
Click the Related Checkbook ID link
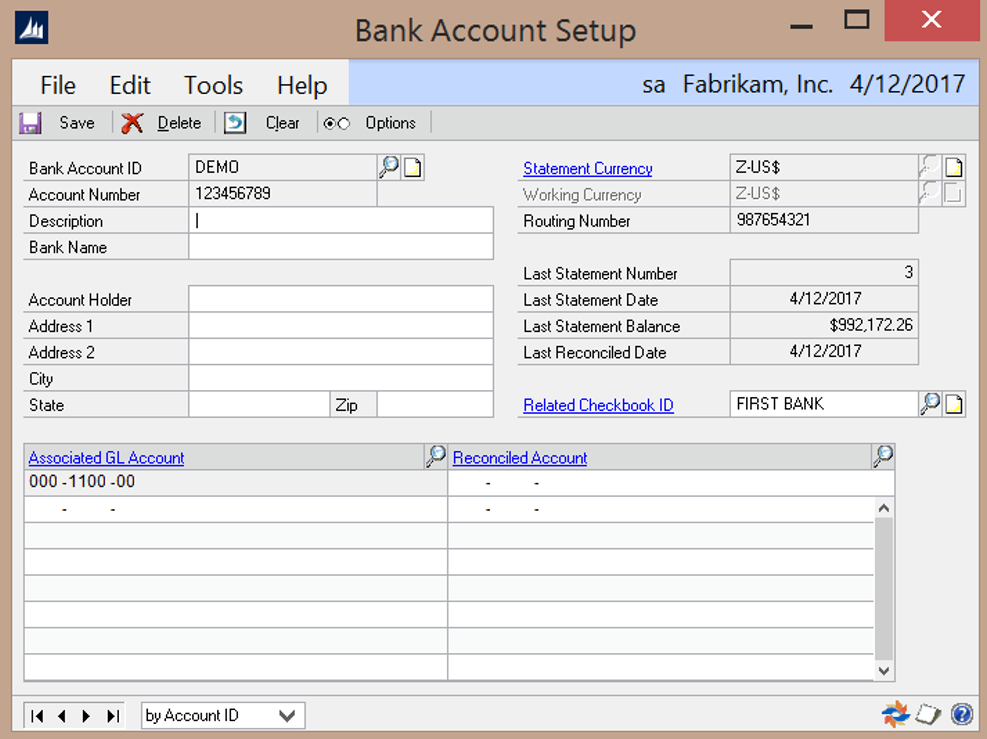point(598,405)
